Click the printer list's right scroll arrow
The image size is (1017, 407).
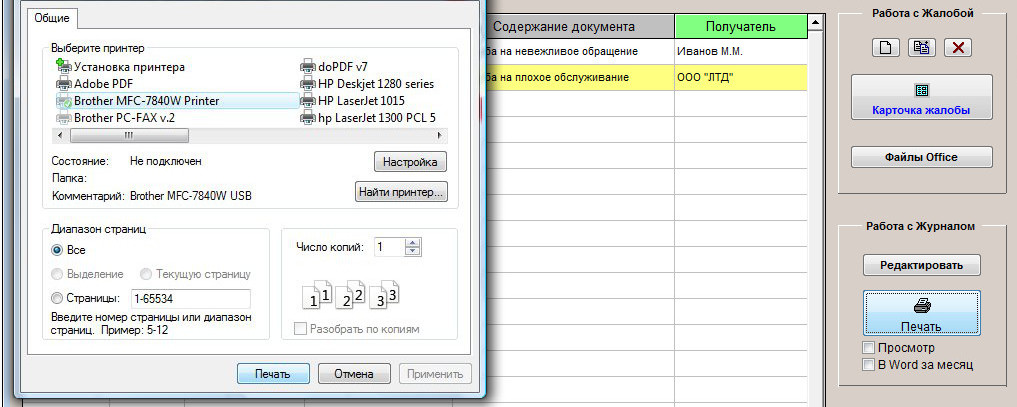[440, 135]
